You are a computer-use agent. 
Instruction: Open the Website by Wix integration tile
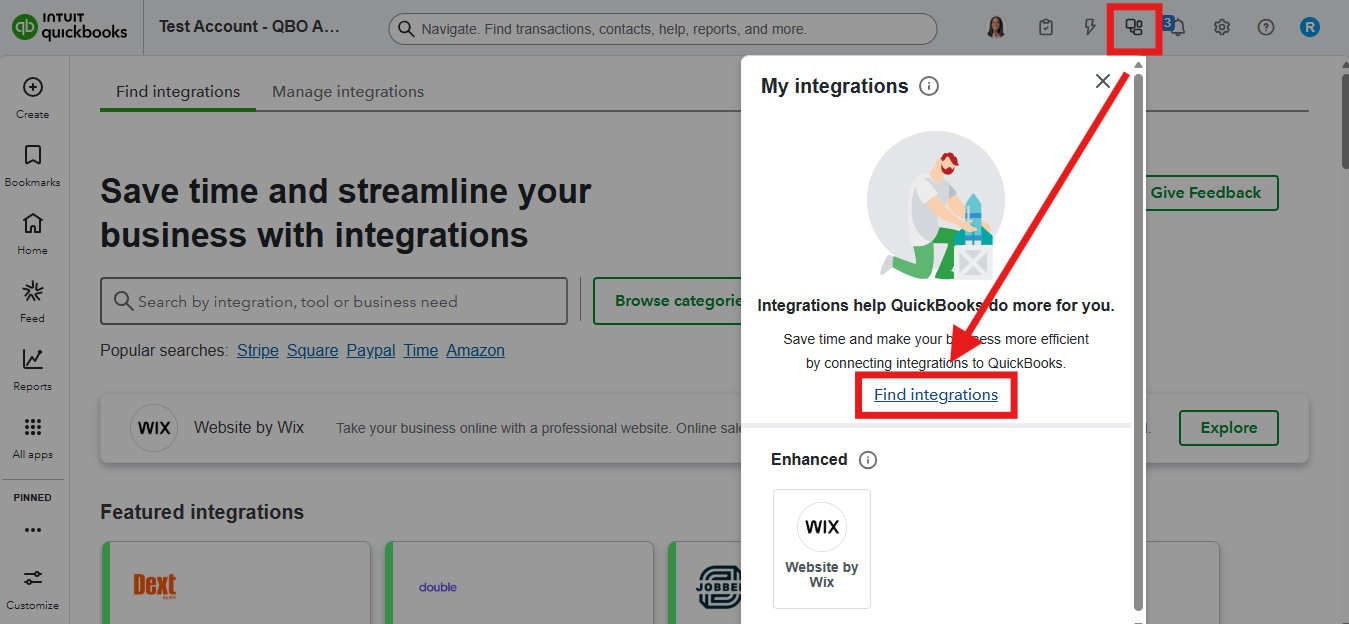pos(822,548)
